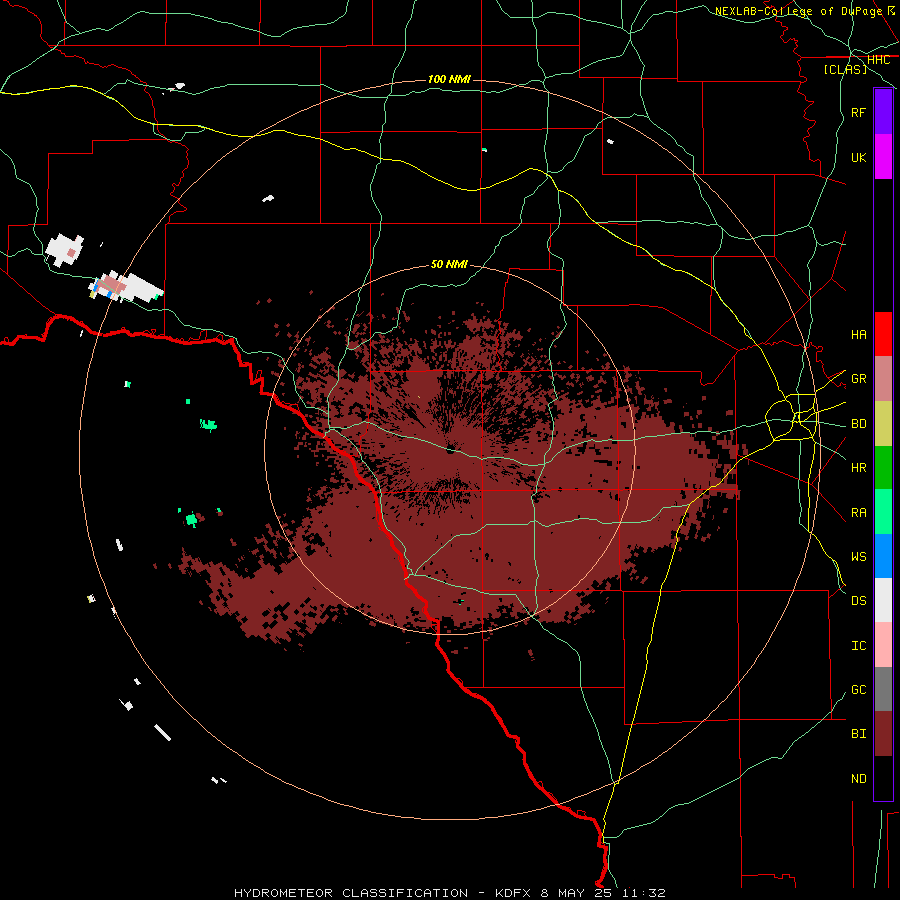Click the blue WS legend color swatch
The width and height of the screenshot is (900, 900).
(883, 556)
